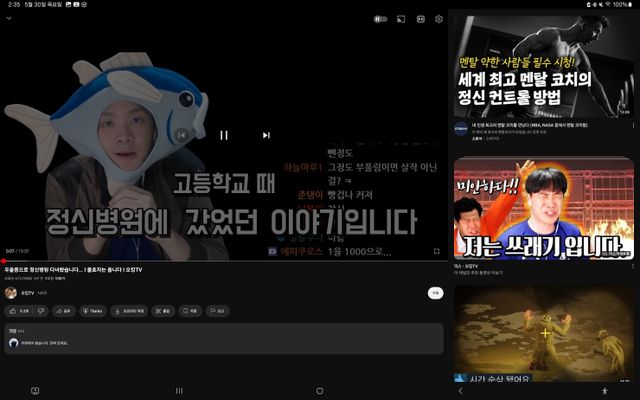
Task: Open the video settings gear
Action: pos(439,19)
